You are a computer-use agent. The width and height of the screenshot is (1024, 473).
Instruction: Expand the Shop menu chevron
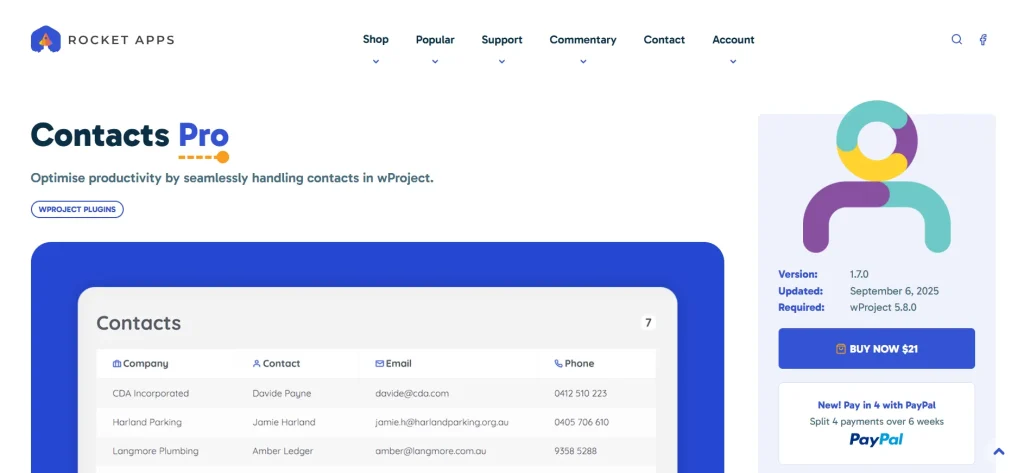point(376,61)
